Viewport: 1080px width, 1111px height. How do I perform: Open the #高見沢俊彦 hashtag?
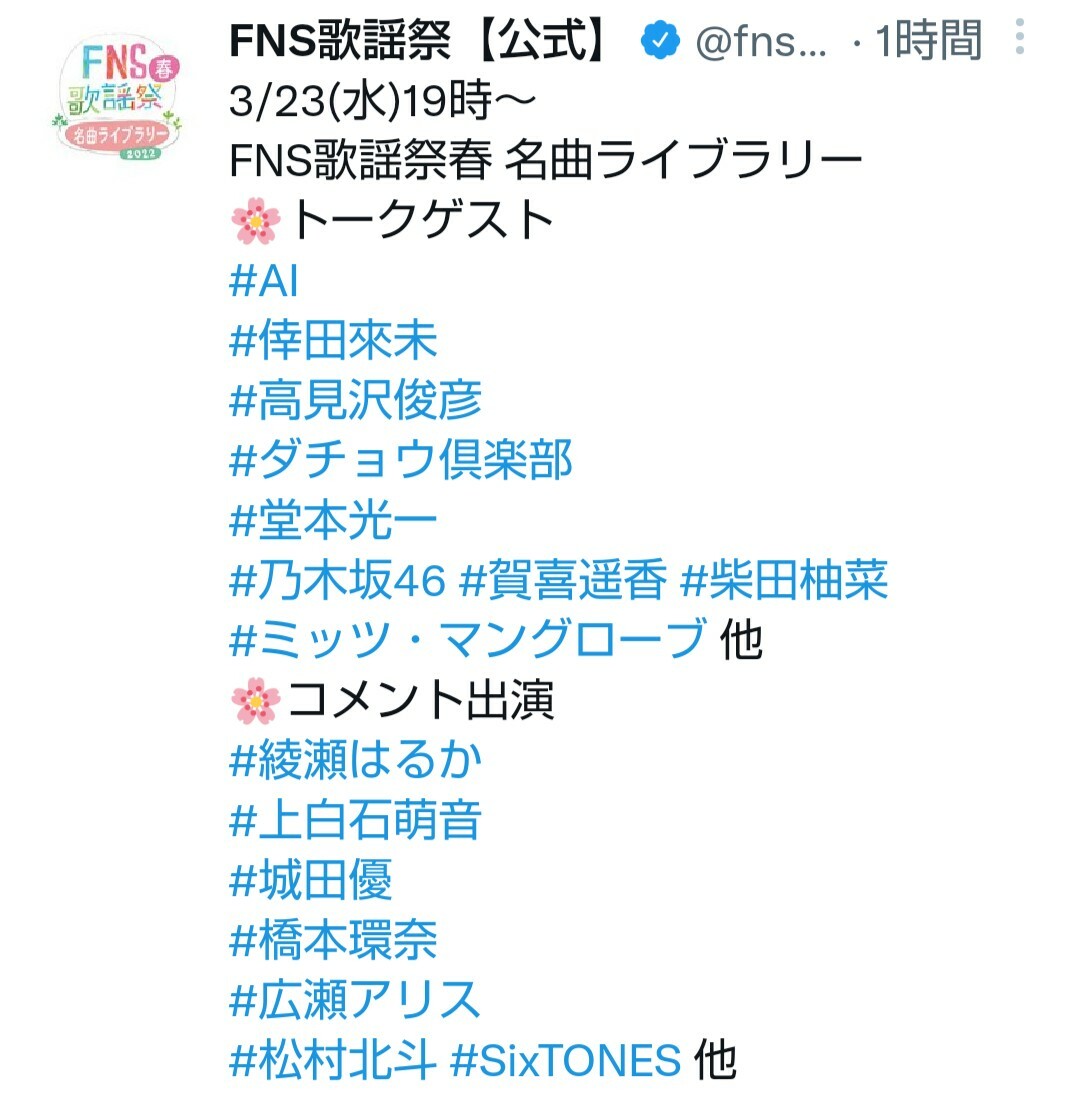(x=356, y=400)
